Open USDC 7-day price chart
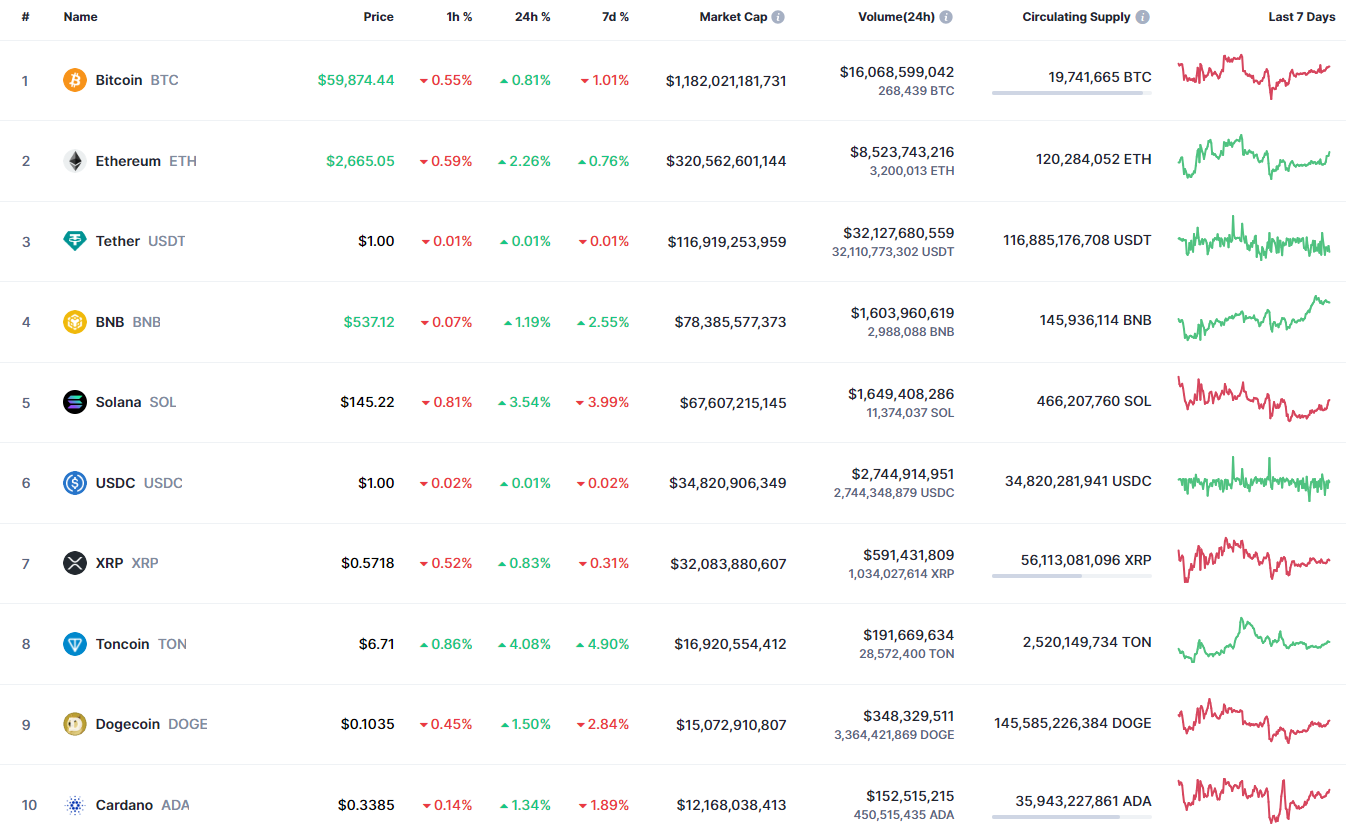 pyautogui.click(x=1254, y=479)
